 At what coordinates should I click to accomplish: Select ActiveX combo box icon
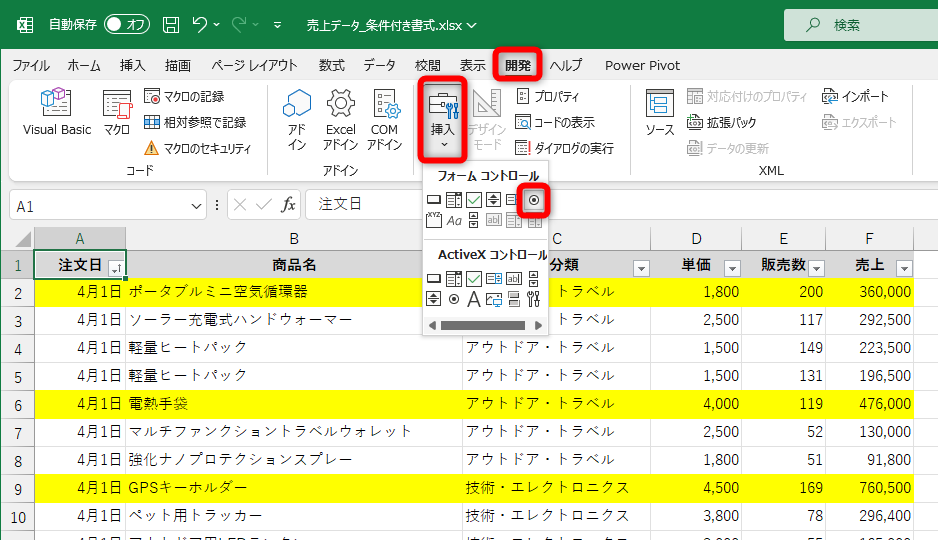point(454,279)
